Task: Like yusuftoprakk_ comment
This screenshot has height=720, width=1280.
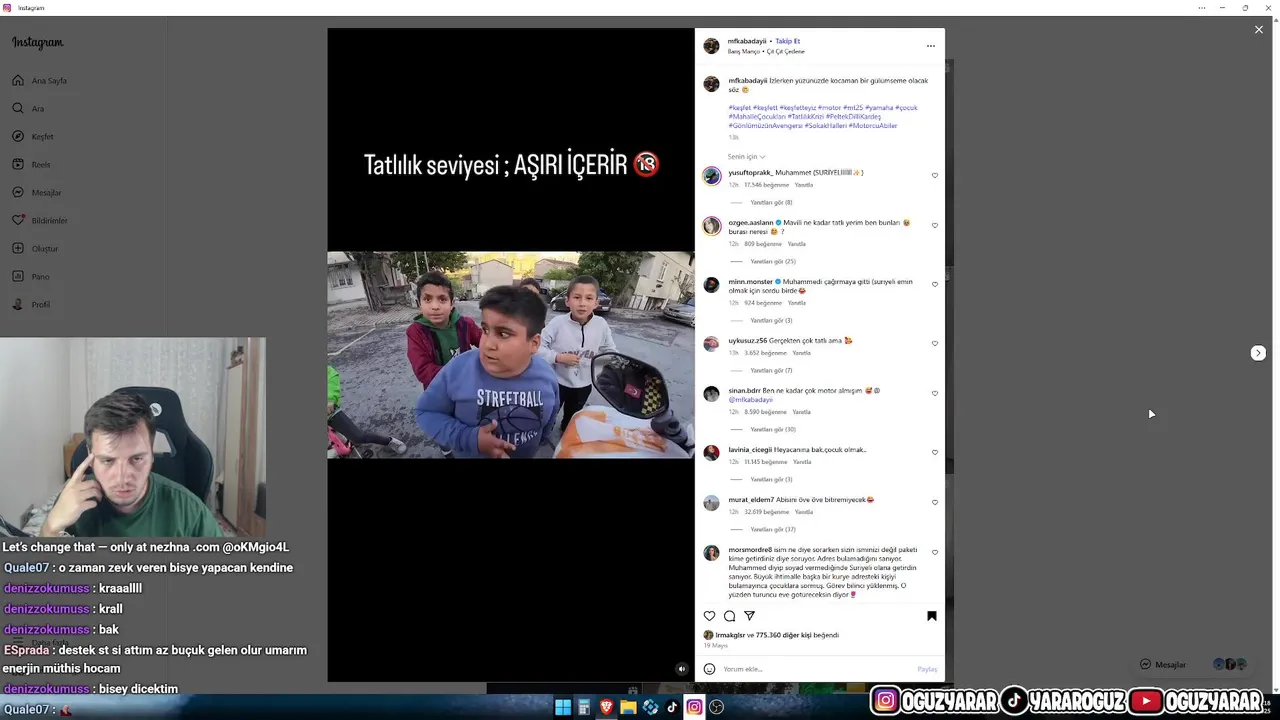Action: [x=935, y=175]
